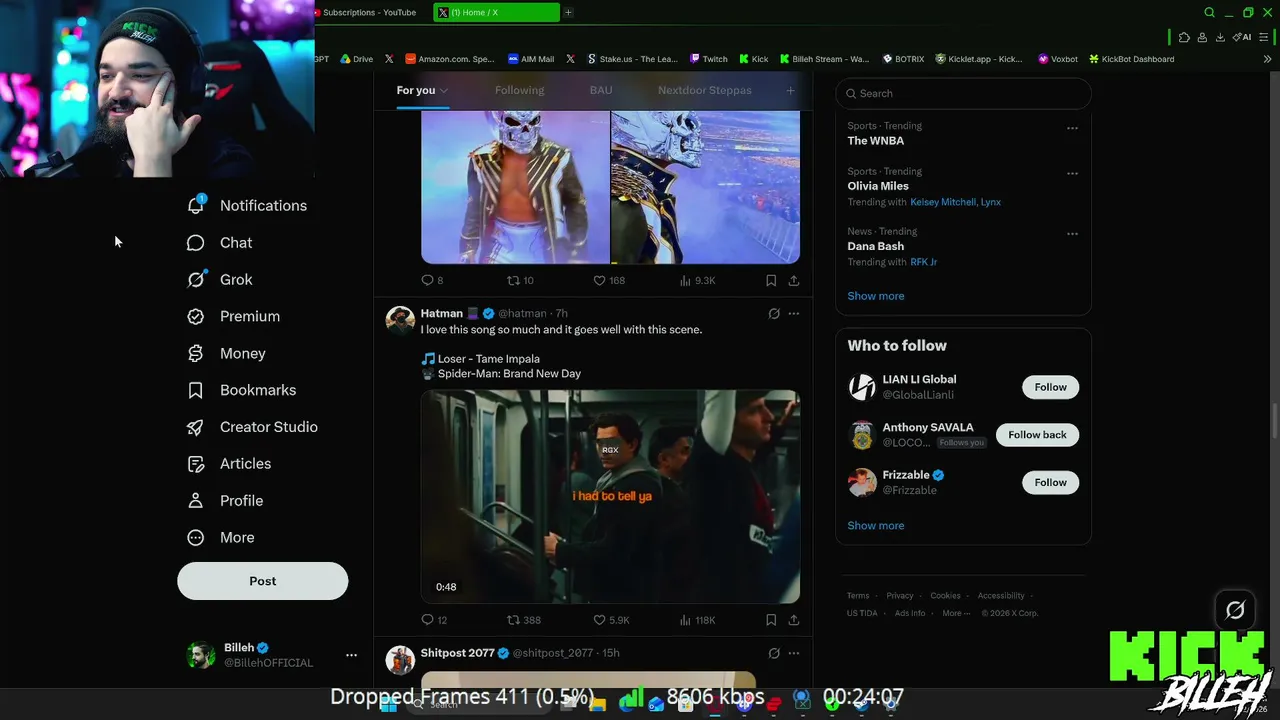Ask Grok about Shitpost 2077's post
This screenshot has width=1280, height=720.
click(x=774, y=653)
